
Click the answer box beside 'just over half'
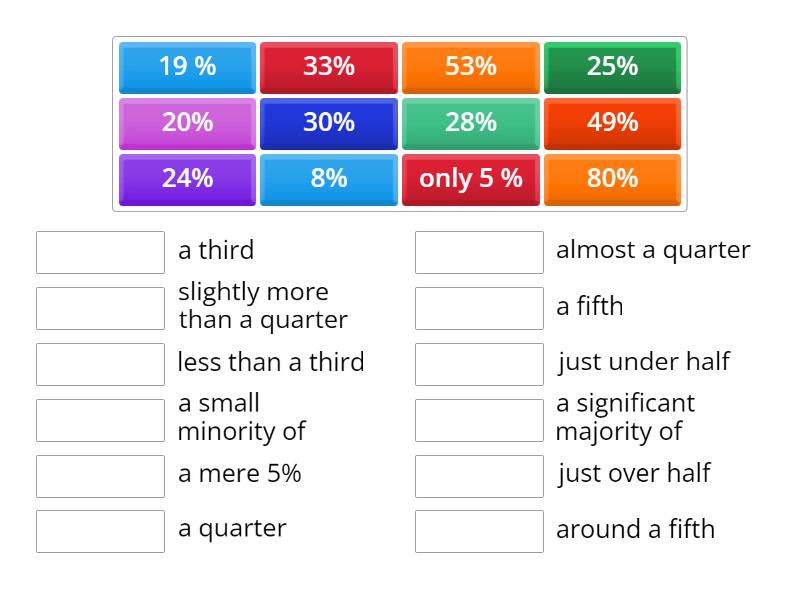[479, 475]
